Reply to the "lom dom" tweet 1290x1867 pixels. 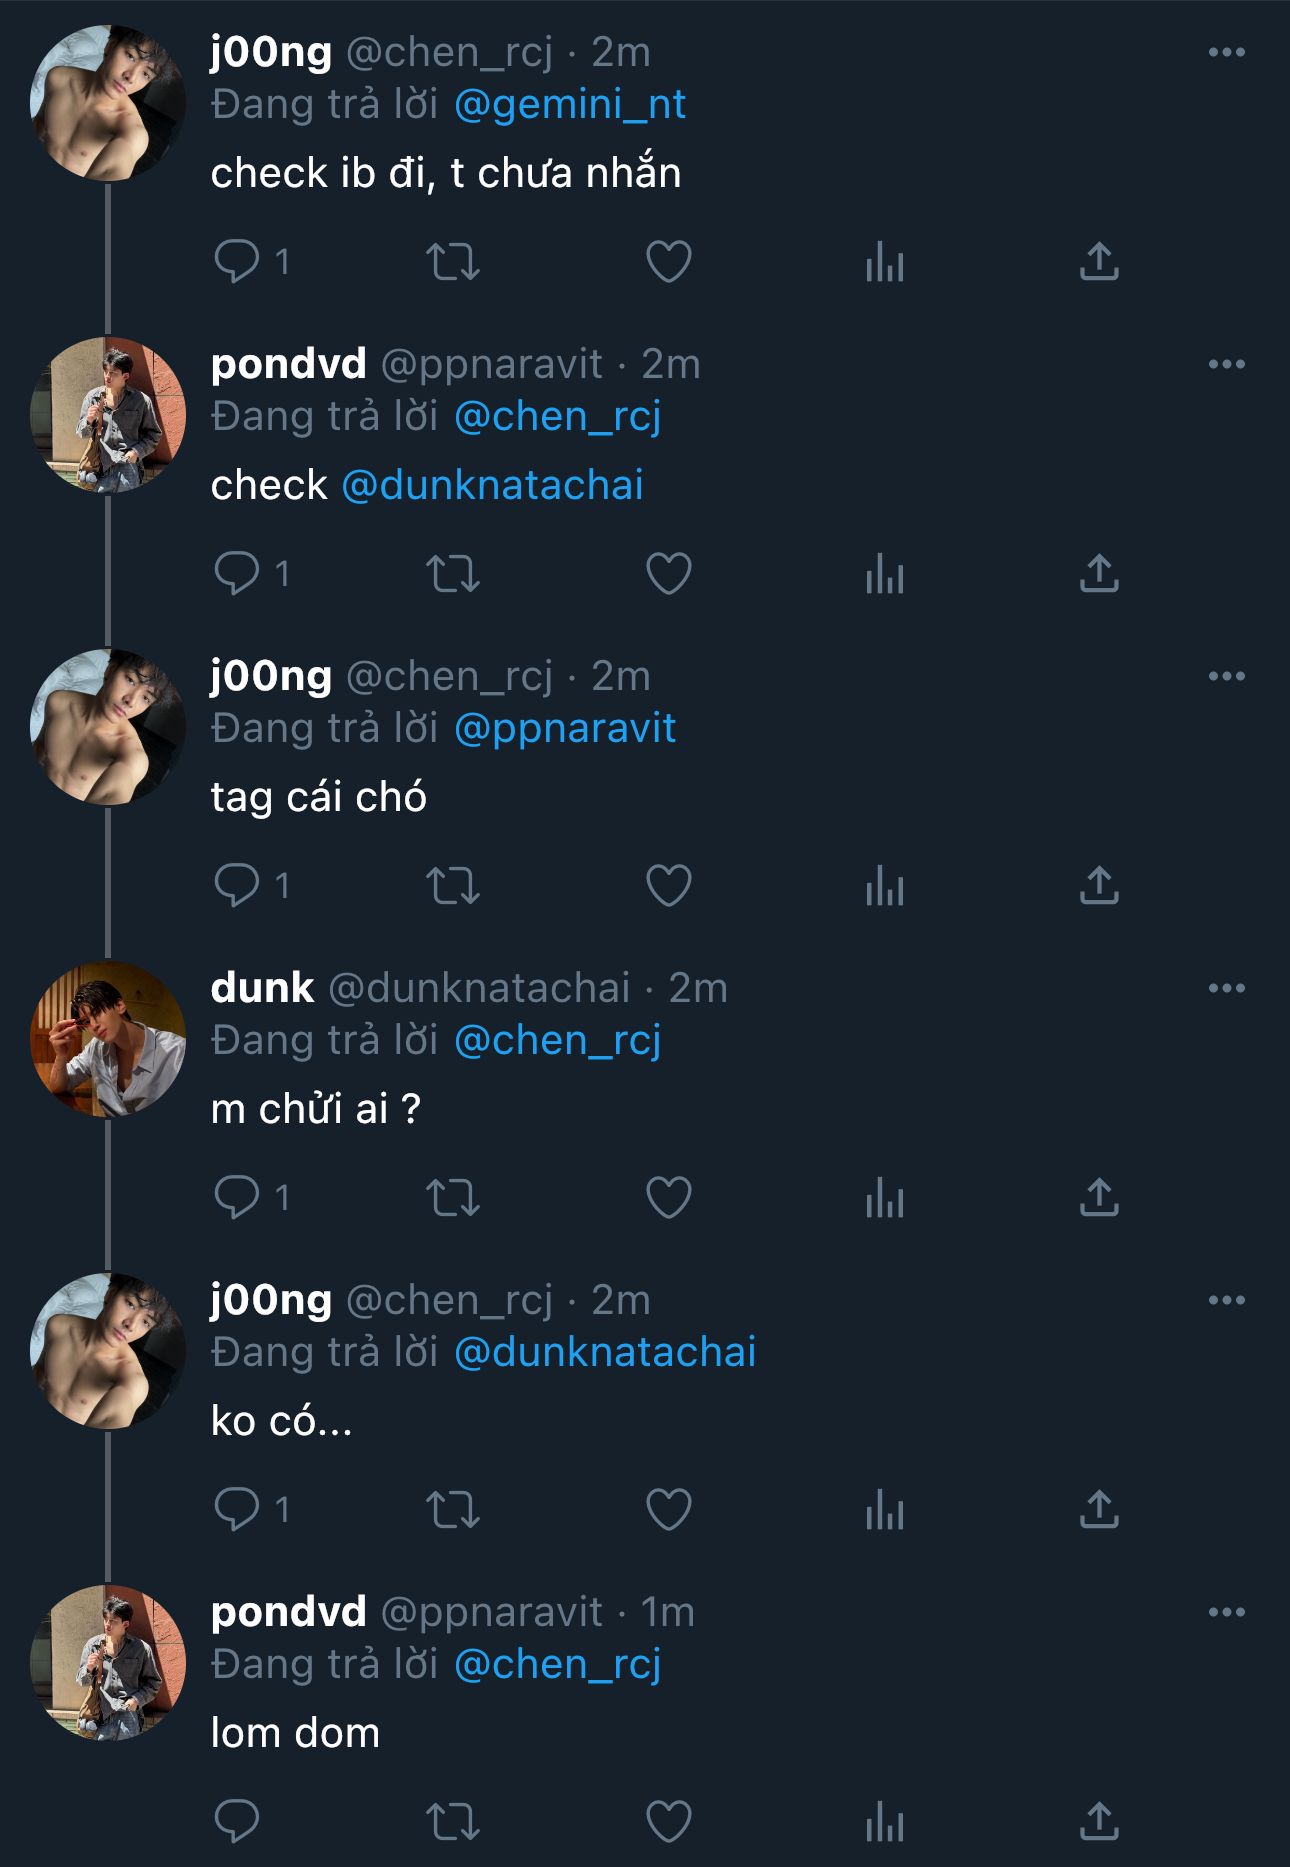pos(237,1822)
